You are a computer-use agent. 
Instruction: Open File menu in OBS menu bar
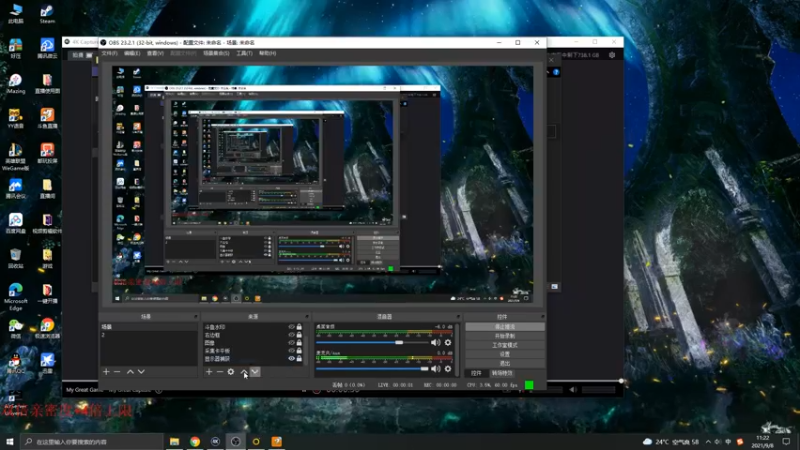(109, 53)
